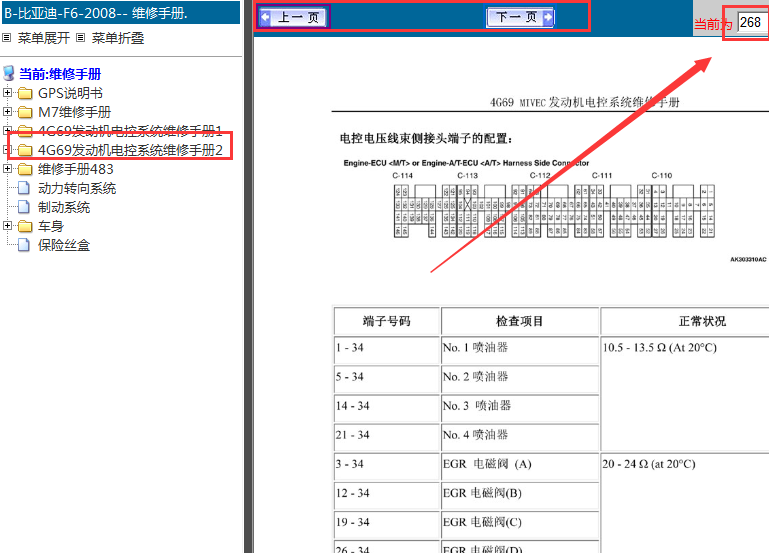769x553 pixels.
Task: Click the EGR 电磁阀(C) cell
Action: pyautogui.click(x=520, y=525)
